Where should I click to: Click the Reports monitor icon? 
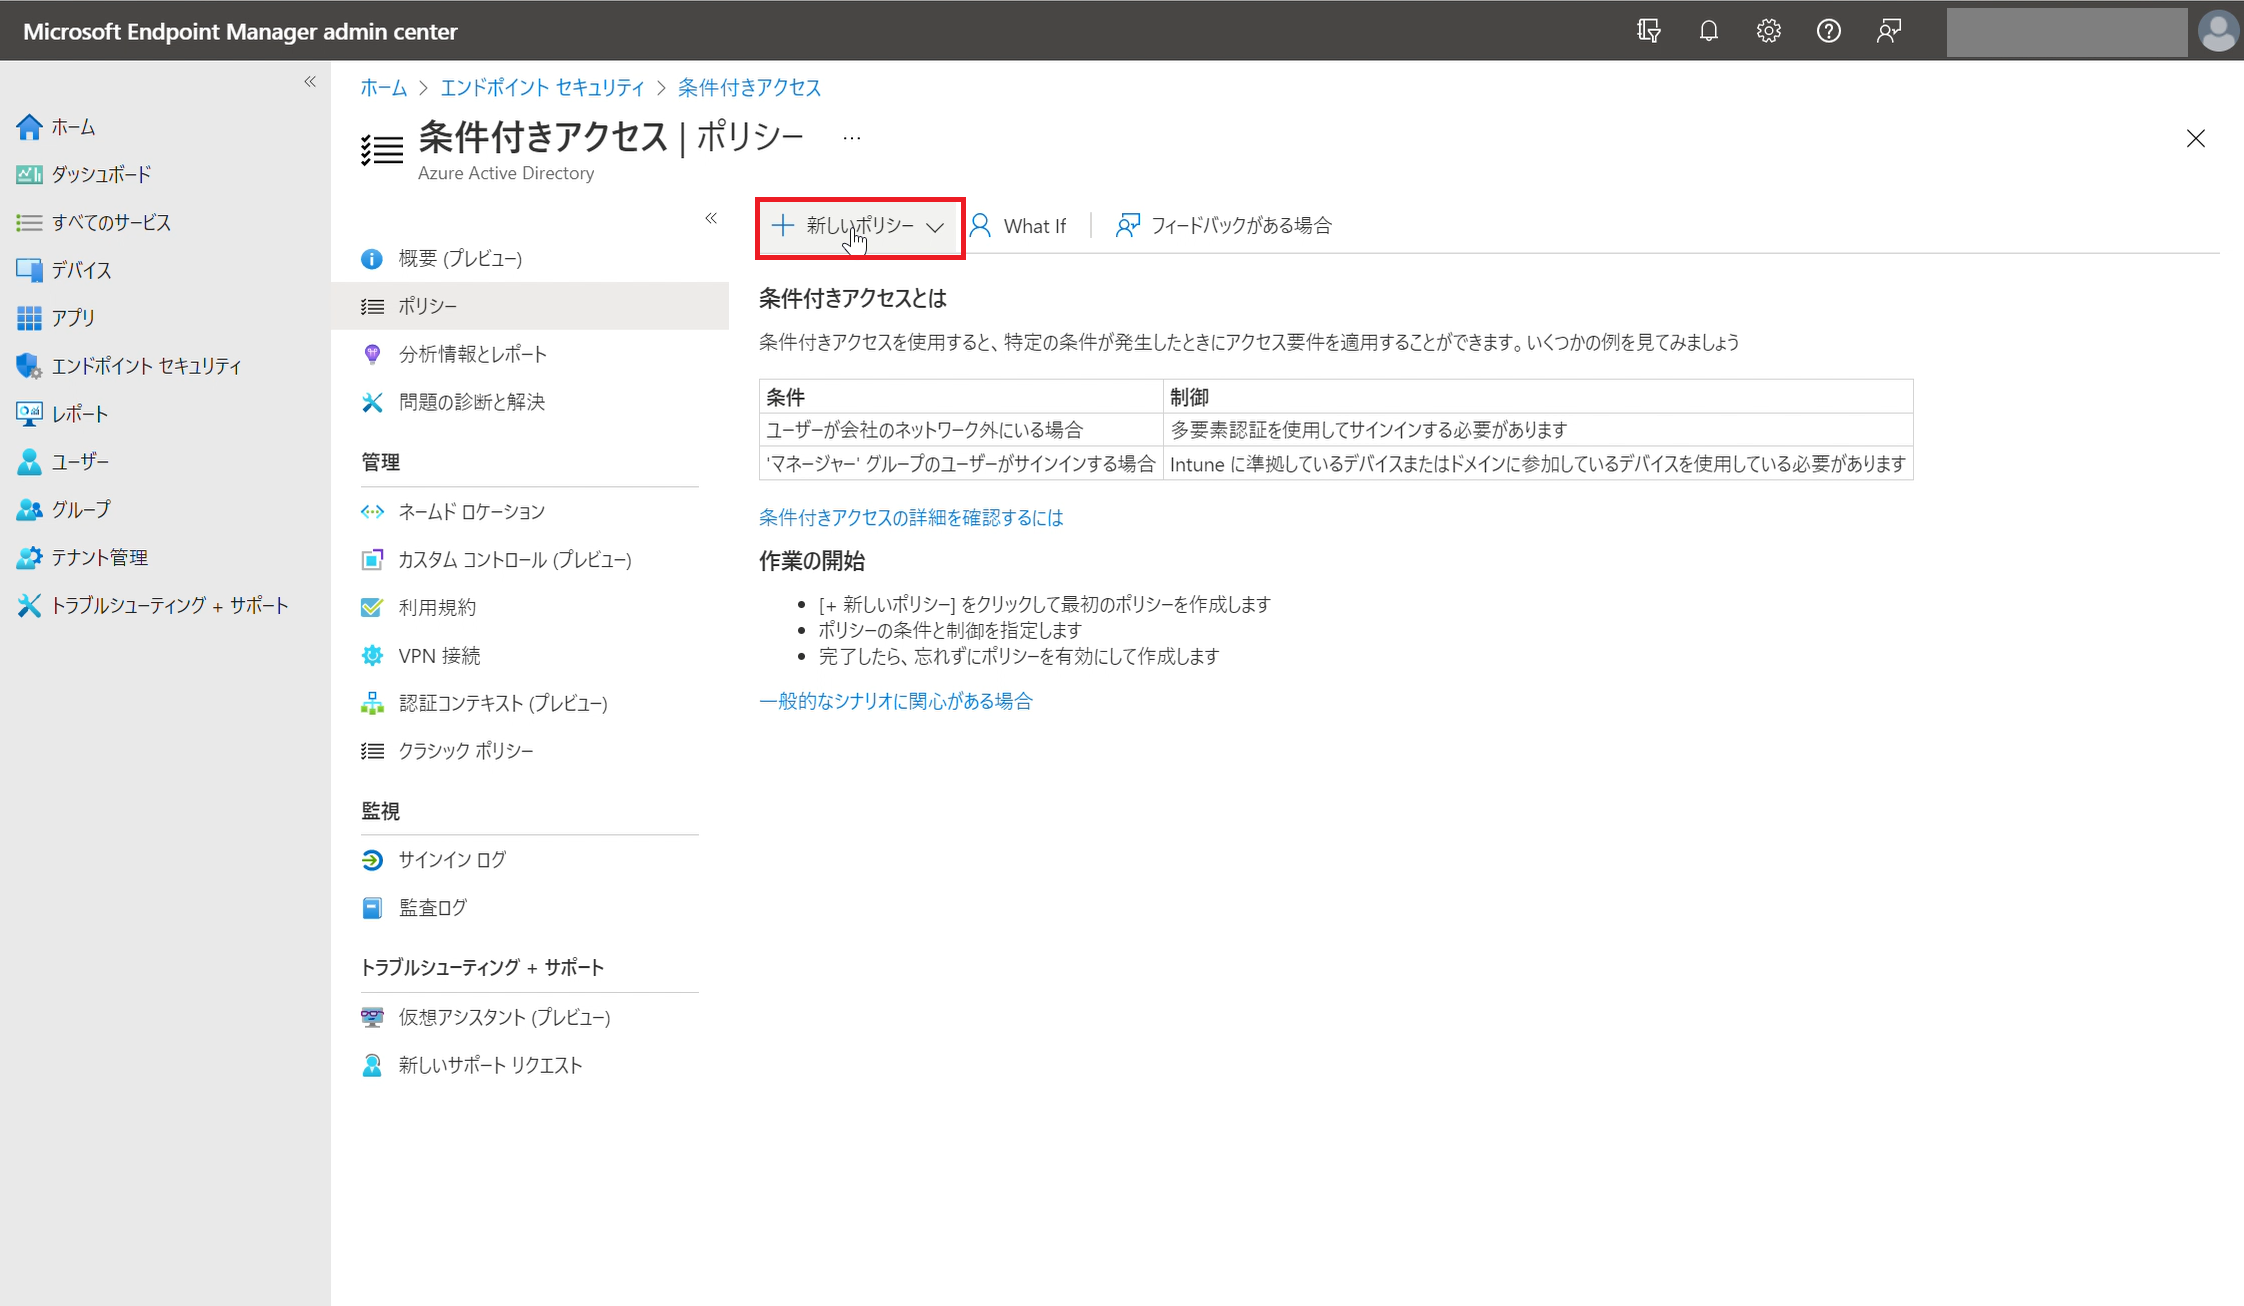[29, 414]
